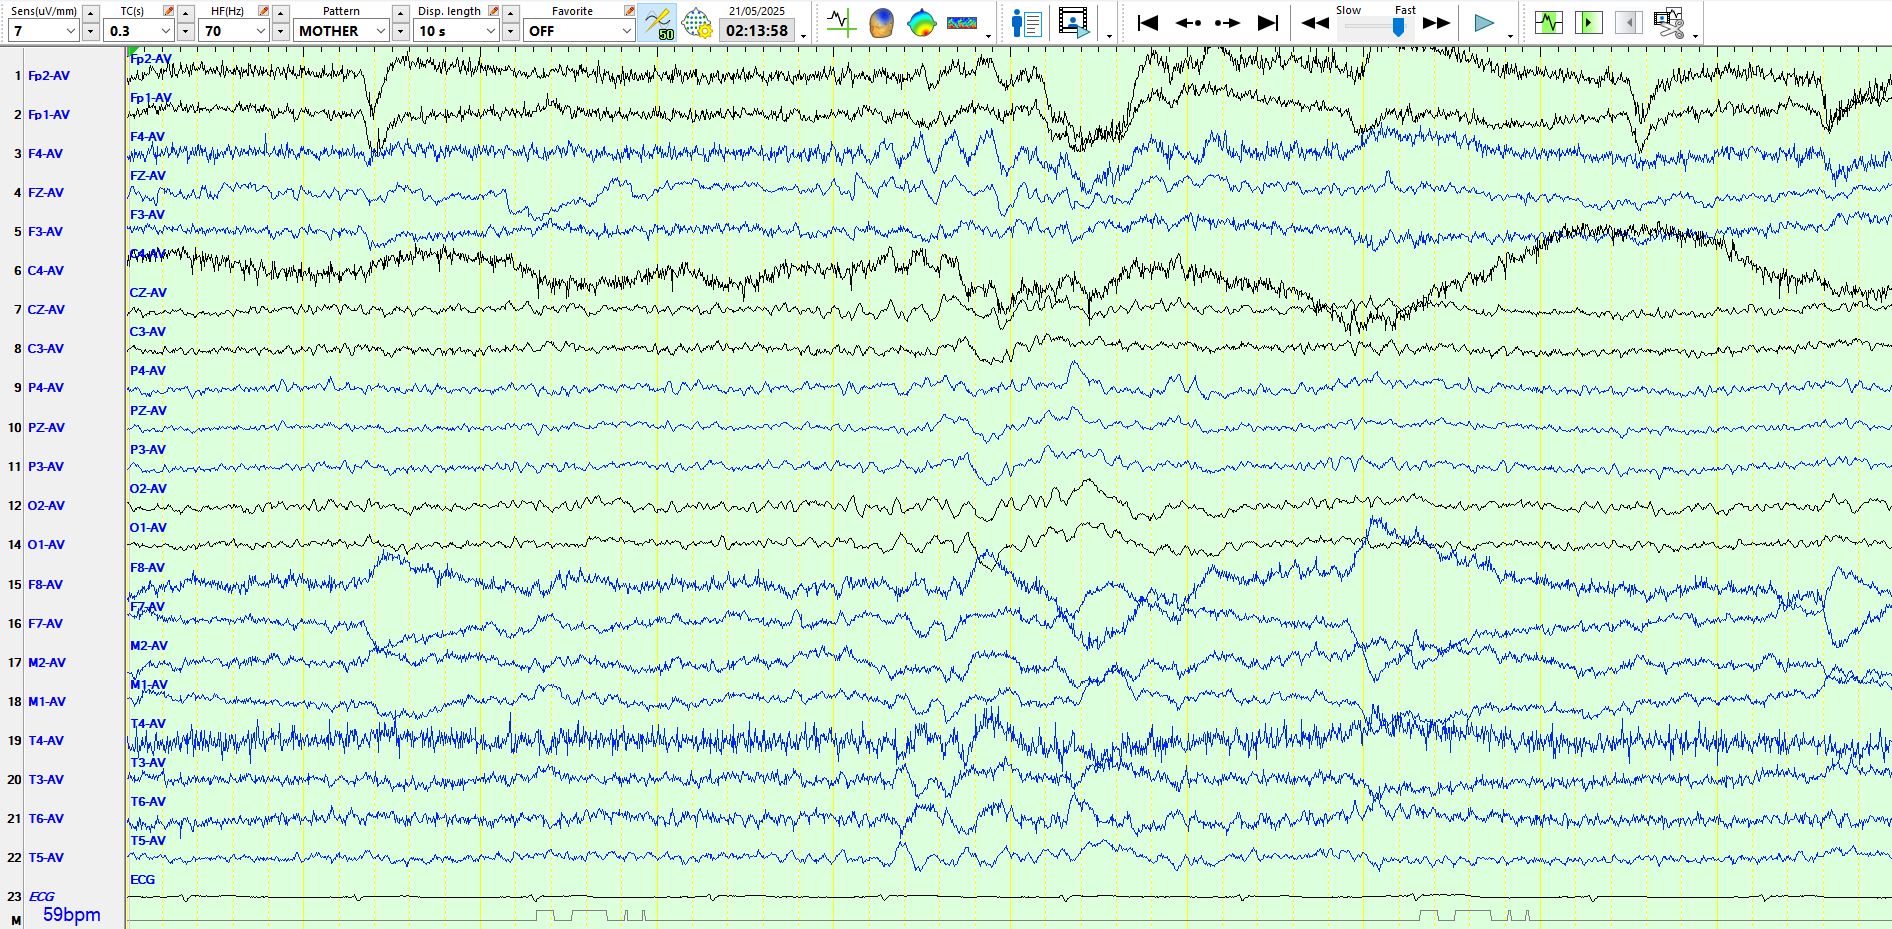Image resolution: width=1892 pixels, height=929 pixels.
Task: Open the Sens(uV/mm) dropdown
Action: [x=43, y=31]
